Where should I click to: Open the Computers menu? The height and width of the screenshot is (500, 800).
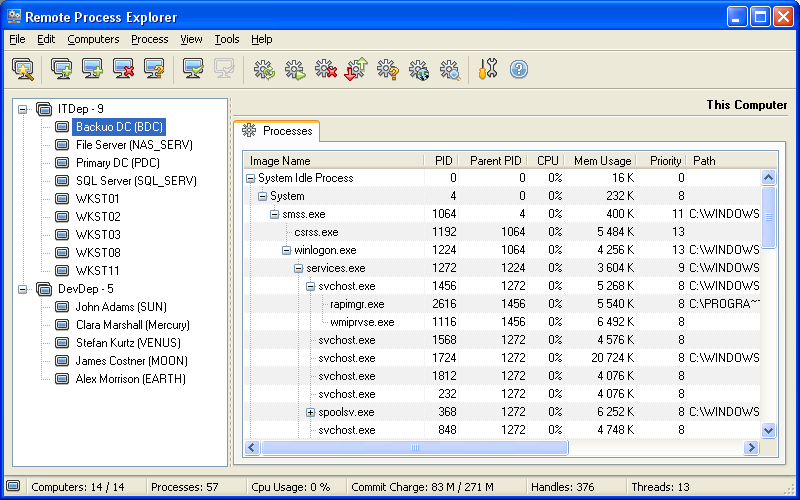point(92,39)
